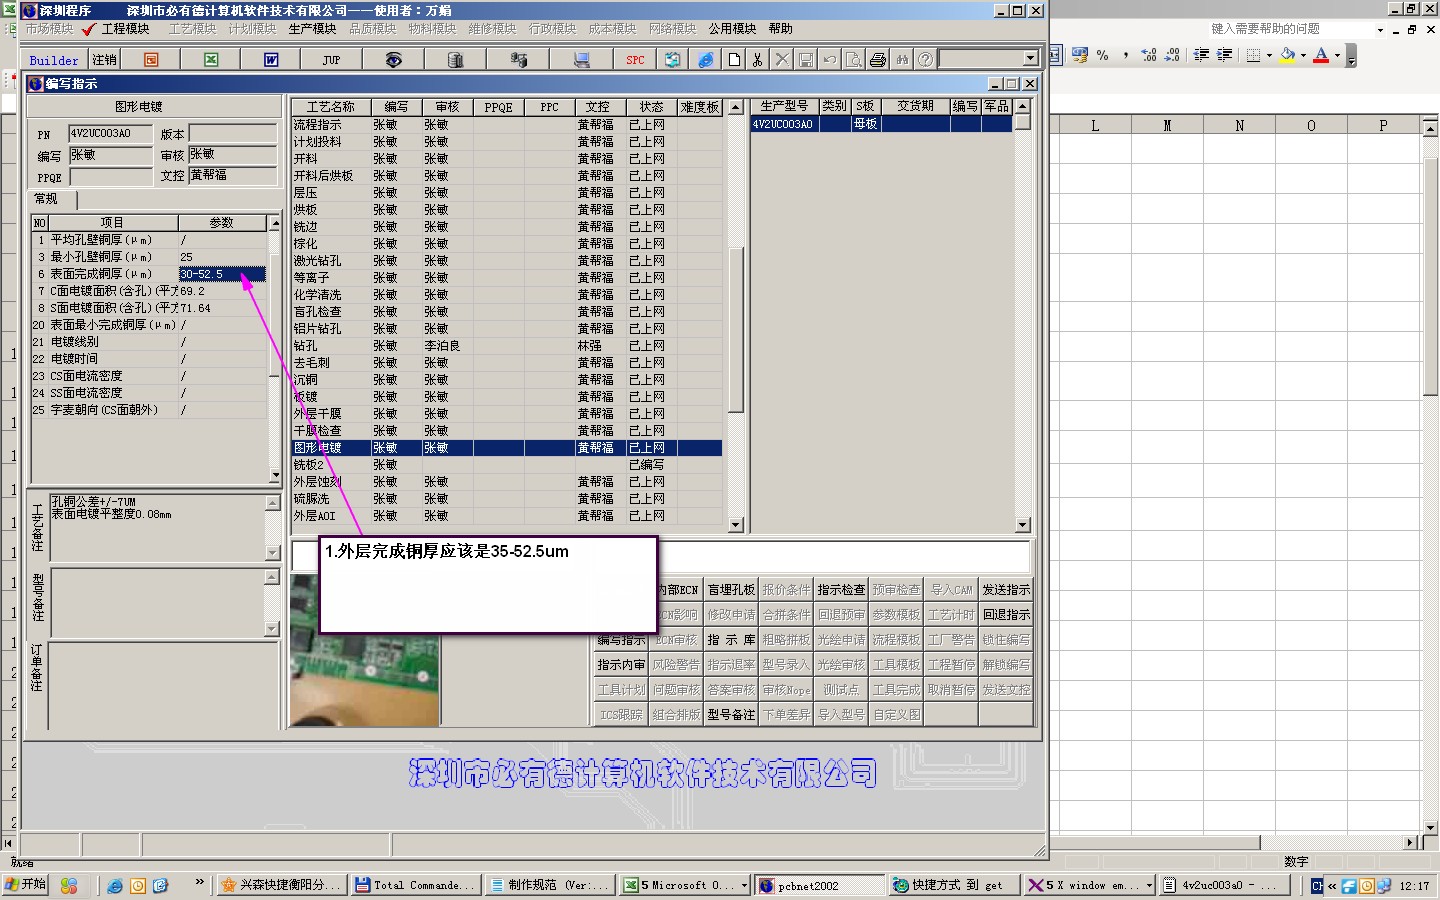Open the 工程模块 menu

tap(125, 29)
